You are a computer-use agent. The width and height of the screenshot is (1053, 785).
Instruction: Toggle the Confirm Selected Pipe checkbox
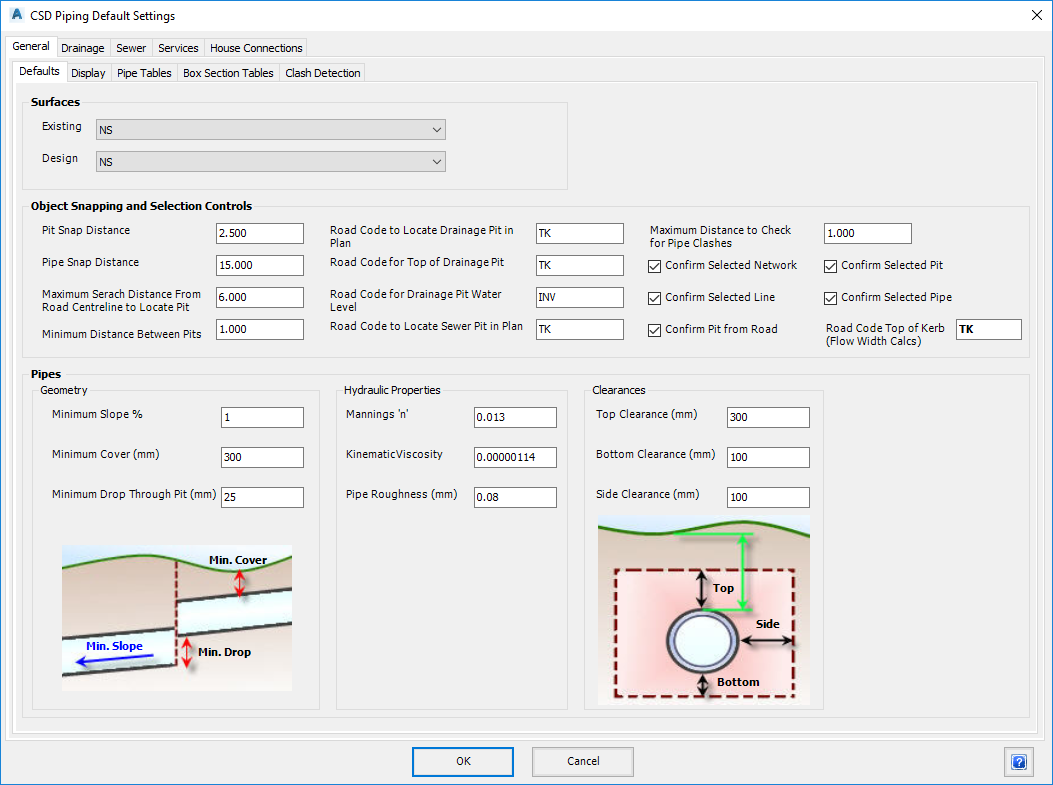[x=831, y=298]
